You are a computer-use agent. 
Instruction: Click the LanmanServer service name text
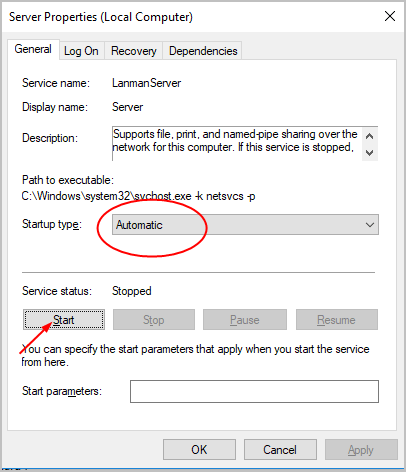146,83
